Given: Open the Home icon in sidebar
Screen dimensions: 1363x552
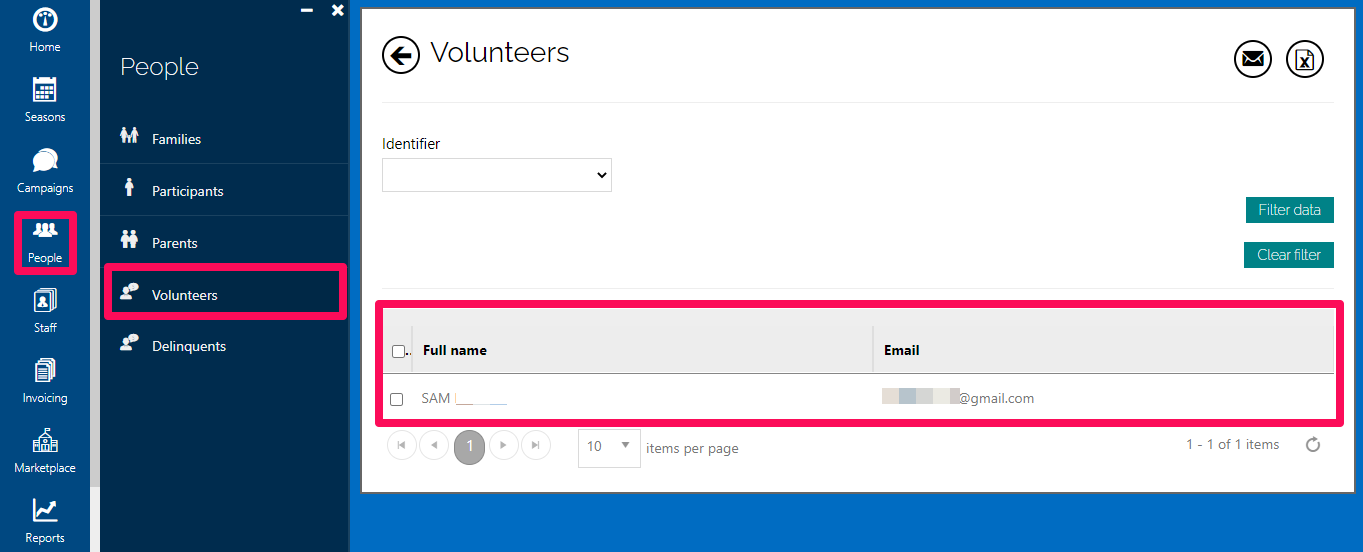Looking at the screenshot, I should (45, 19).
